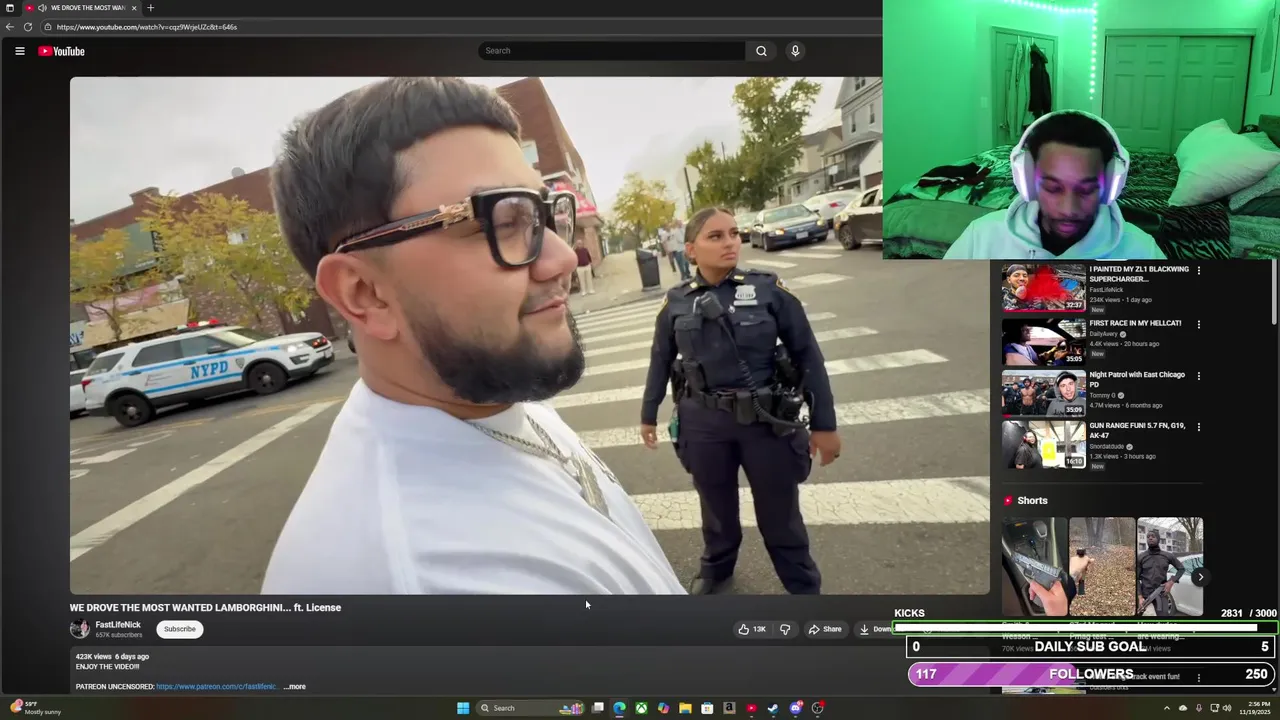Open the clock showing 2:56 PM
Screen dimensions: 1280x720
click(x=1253, y=708)
